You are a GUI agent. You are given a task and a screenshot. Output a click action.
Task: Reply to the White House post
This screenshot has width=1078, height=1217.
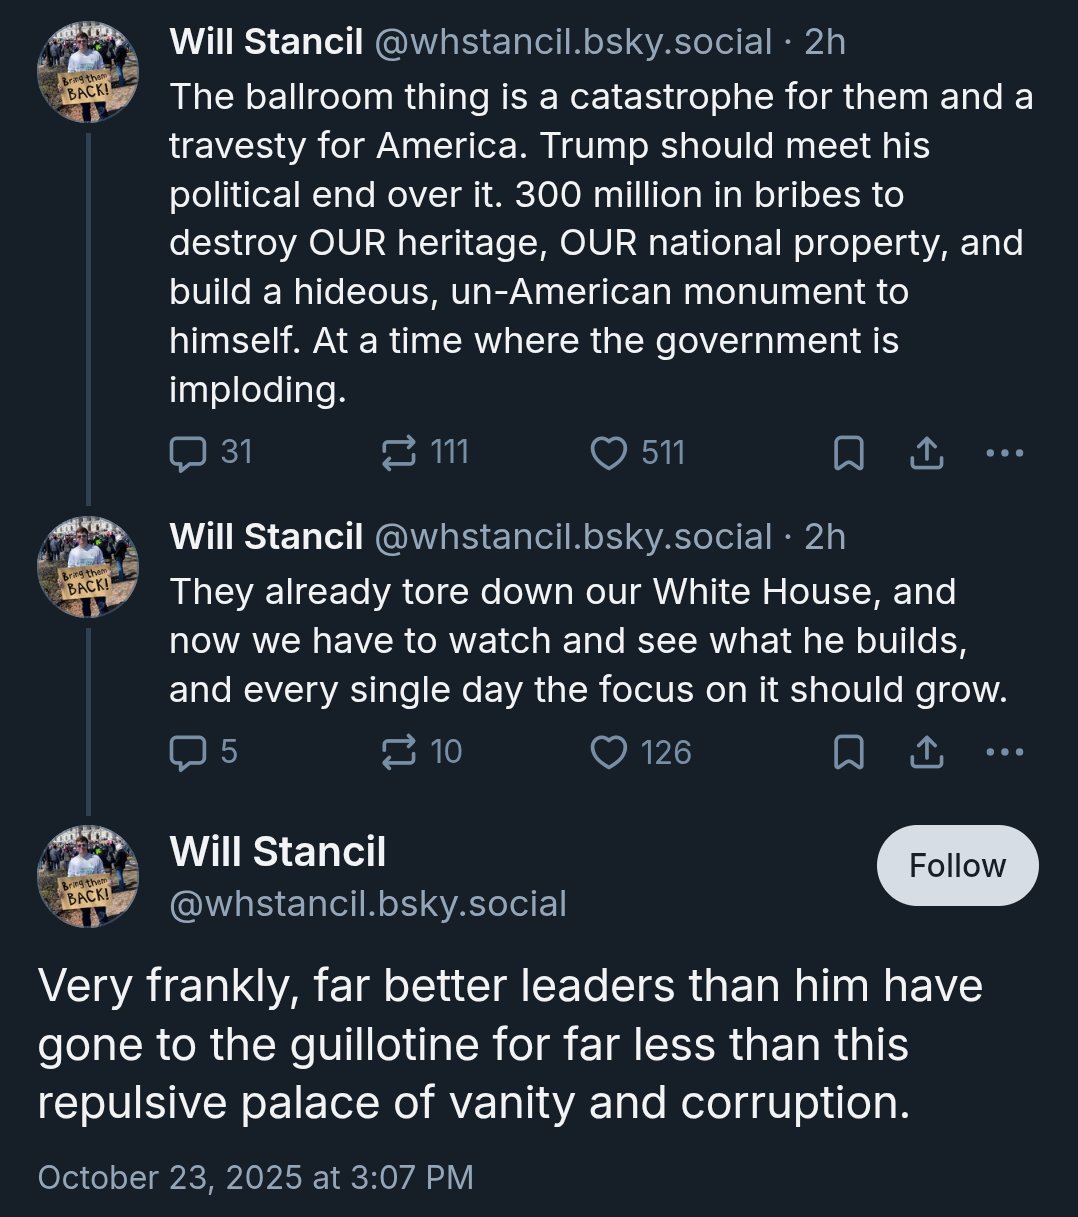(204, 752)
